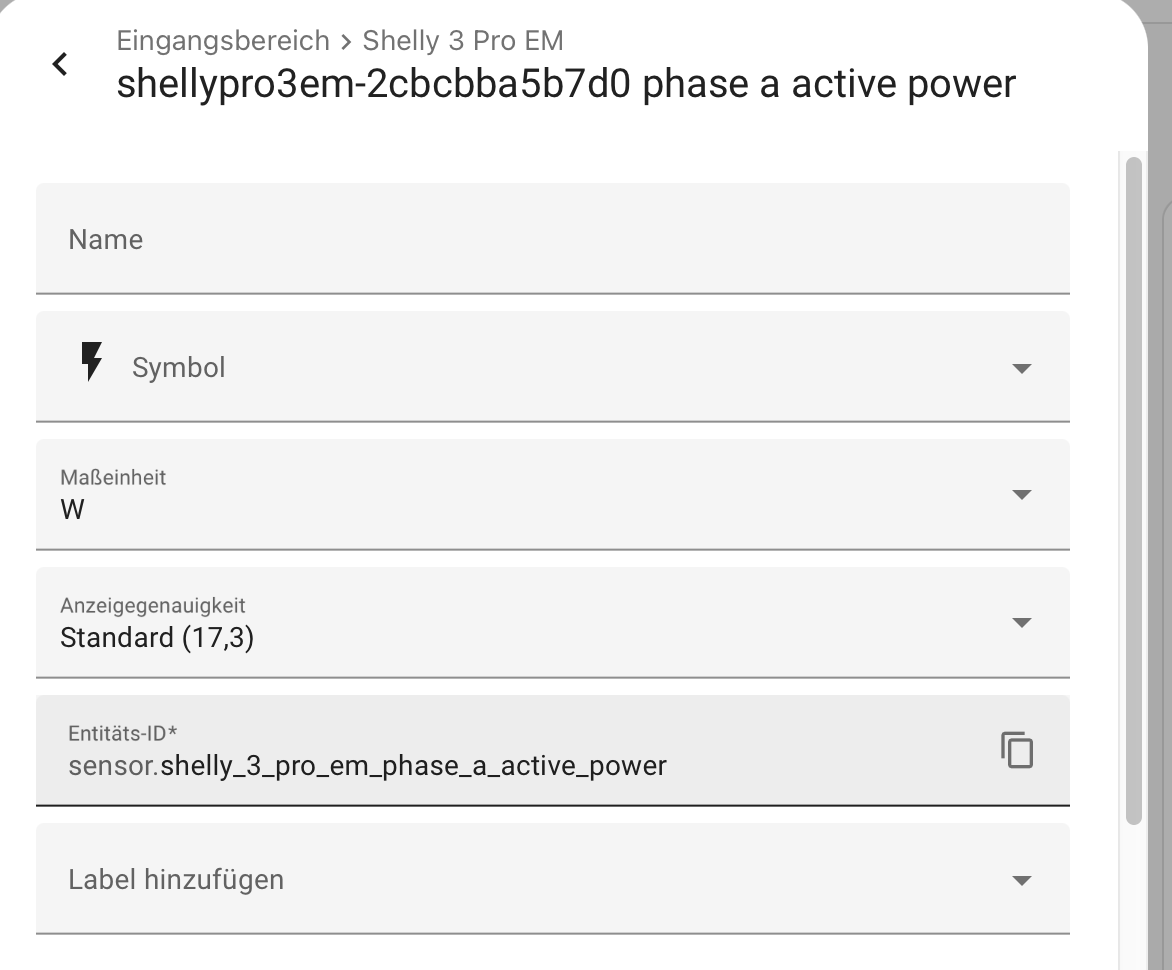1172x970 pixels.
Task: Open the Anzeigegenauigkeit dropdown arrow
Action: [1021, 623]
